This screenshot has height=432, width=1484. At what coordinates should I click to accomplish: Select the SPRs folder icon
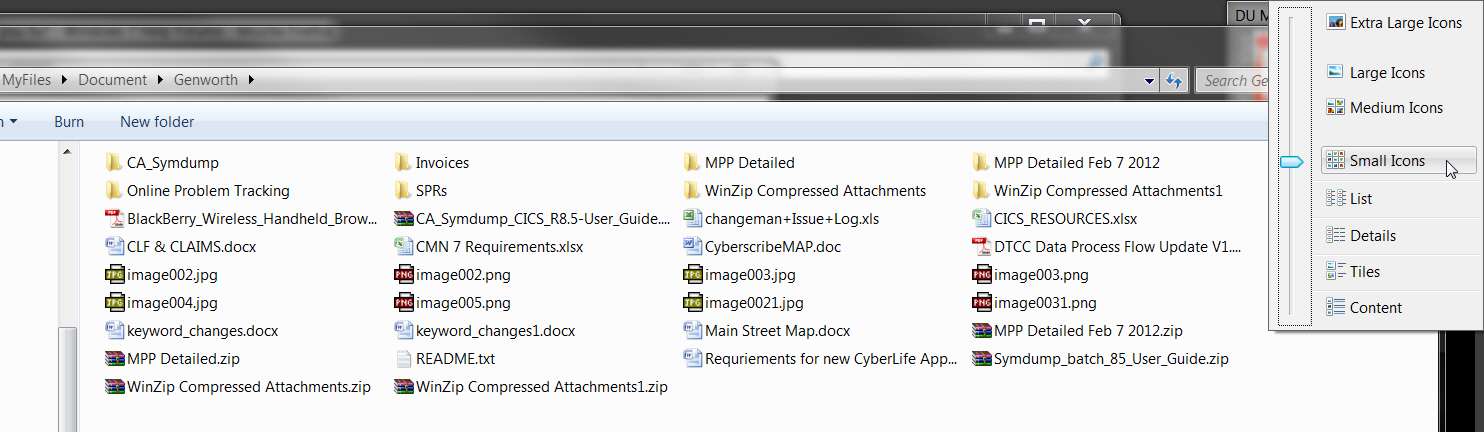(402, 190)
